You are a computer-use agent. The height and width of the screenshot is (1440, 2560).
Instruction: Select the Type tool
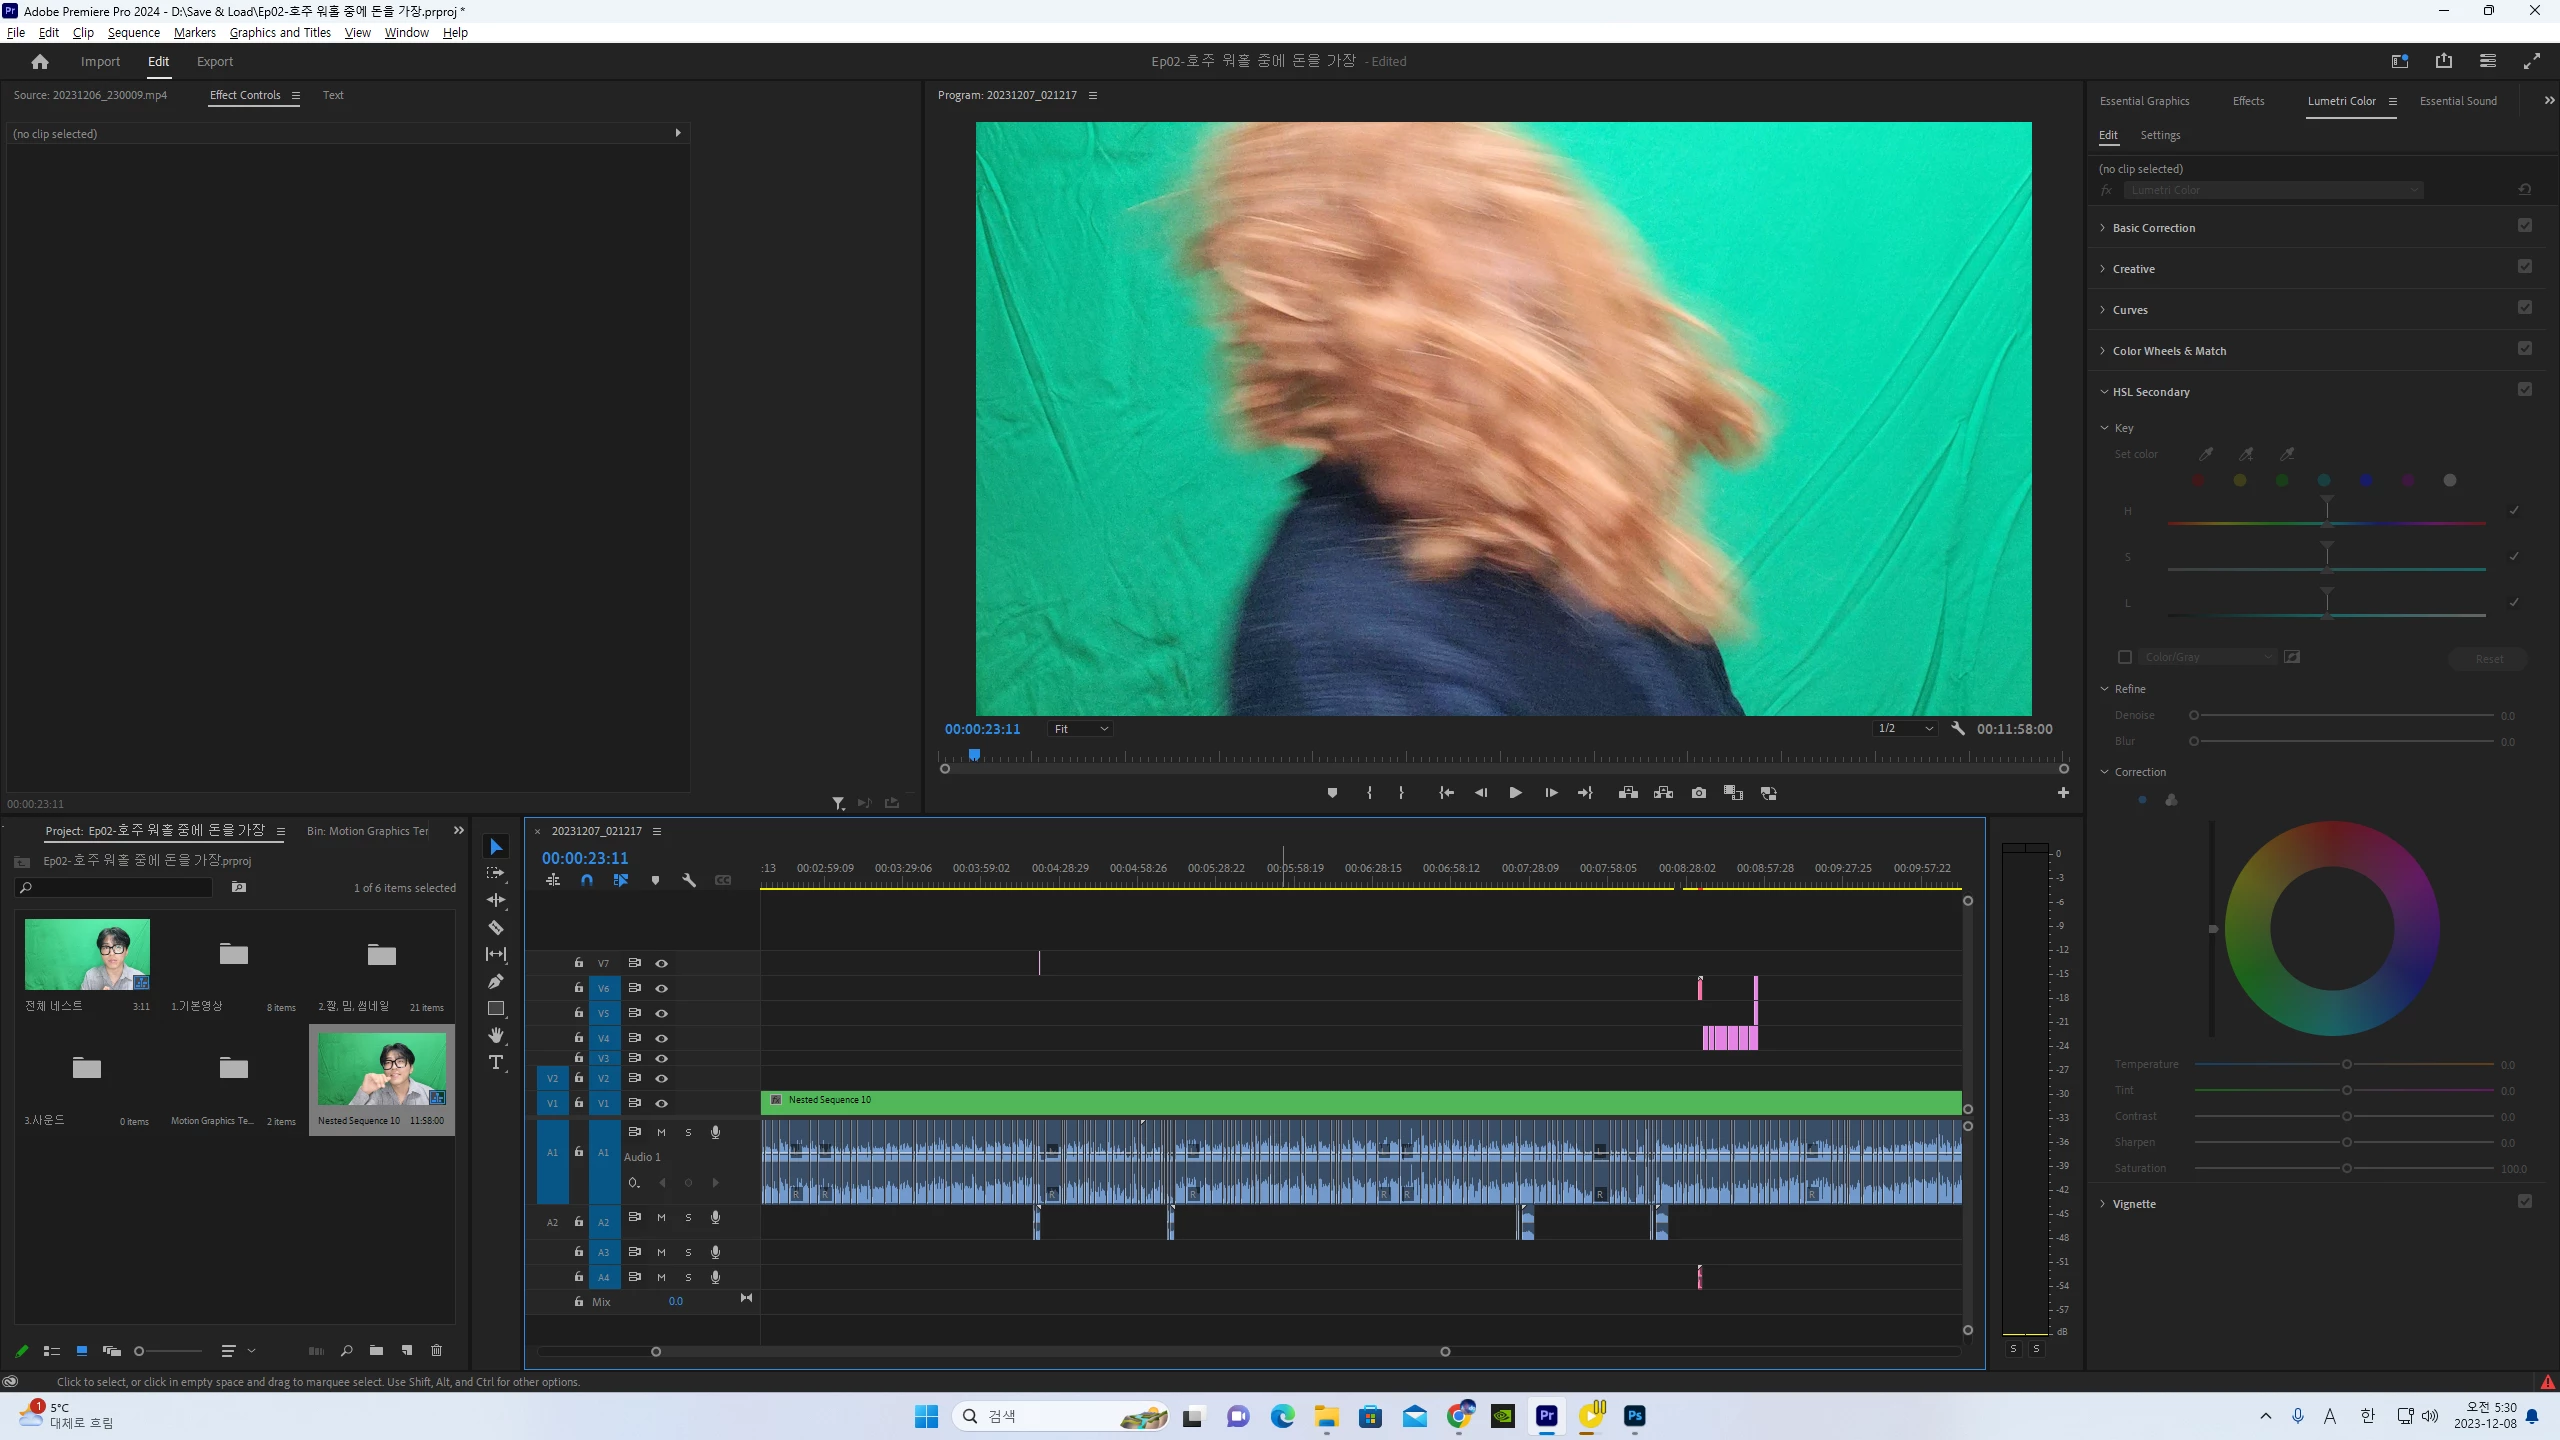(495, 1062)
